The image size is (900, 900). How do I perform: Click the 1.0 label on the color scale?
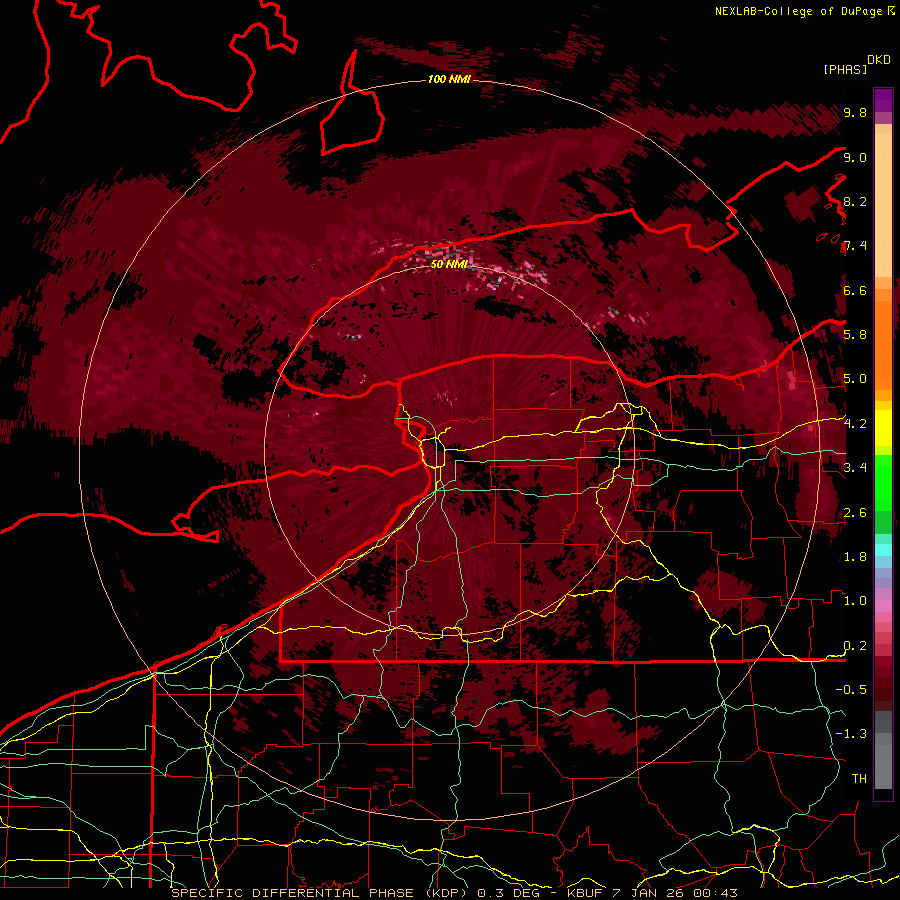(x=855, y=601)
